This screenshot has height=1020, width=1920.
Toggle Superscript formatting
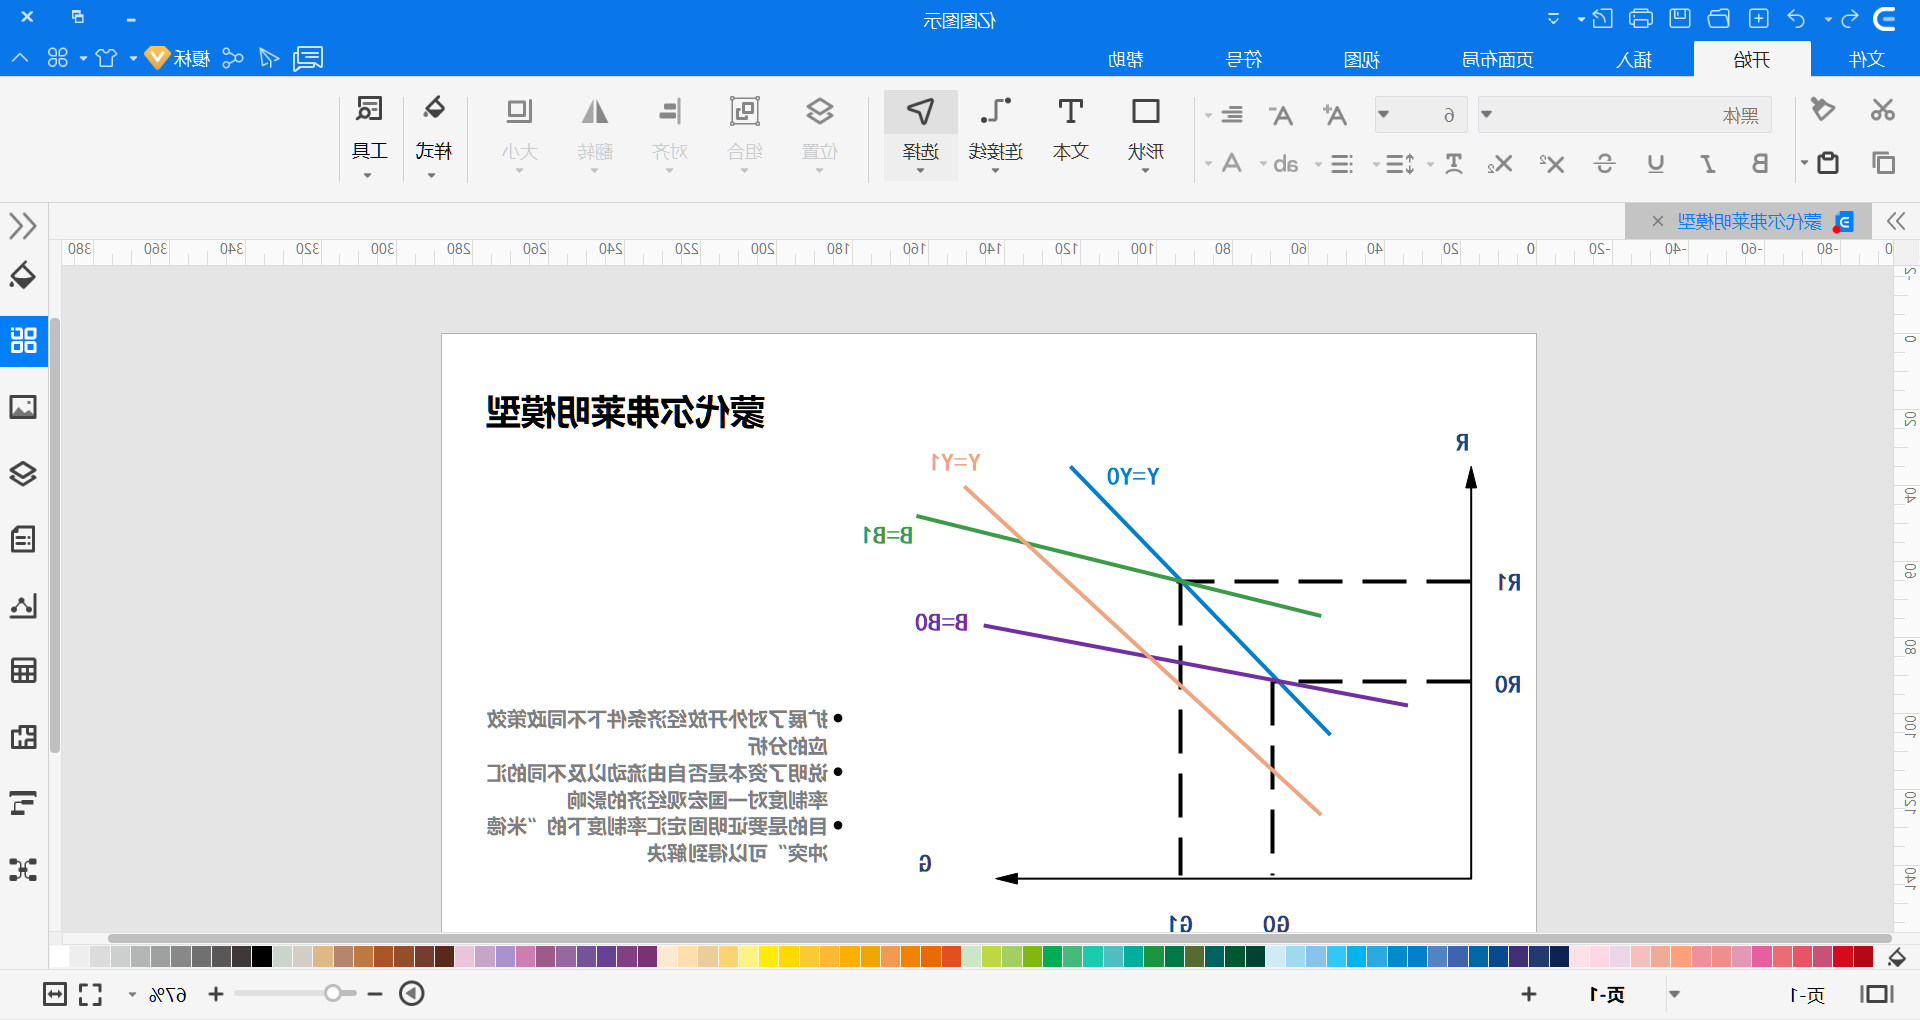[x=1552, y=163]
